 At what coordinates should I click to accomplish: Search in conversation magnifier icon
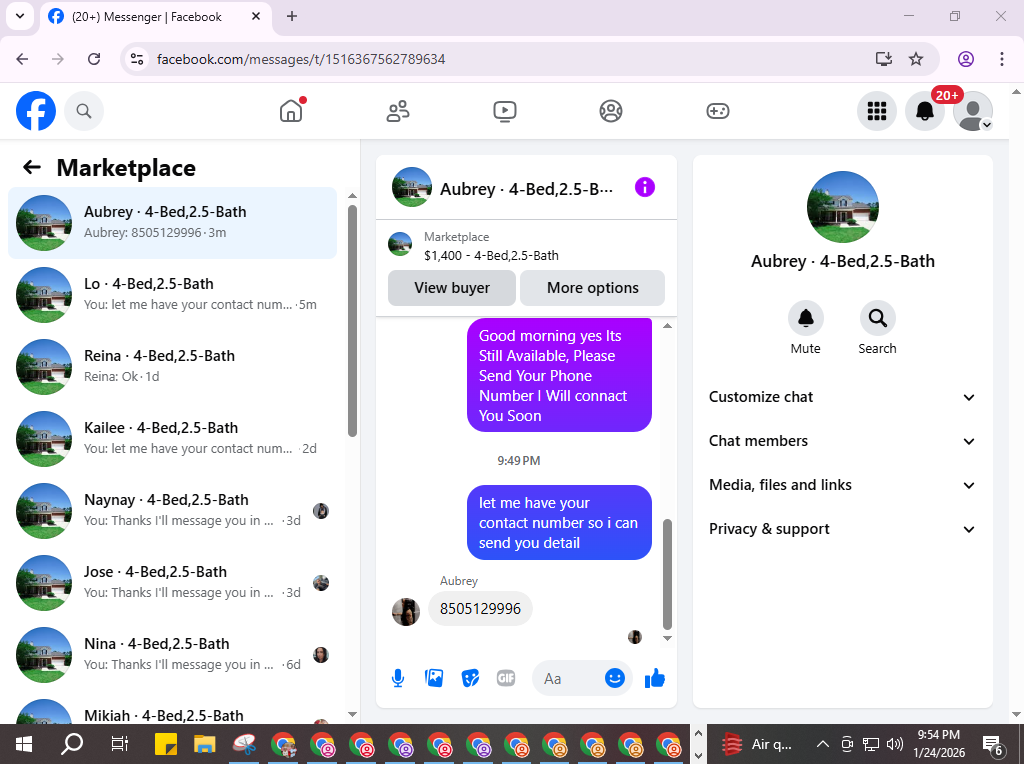(x=877, y=318)
